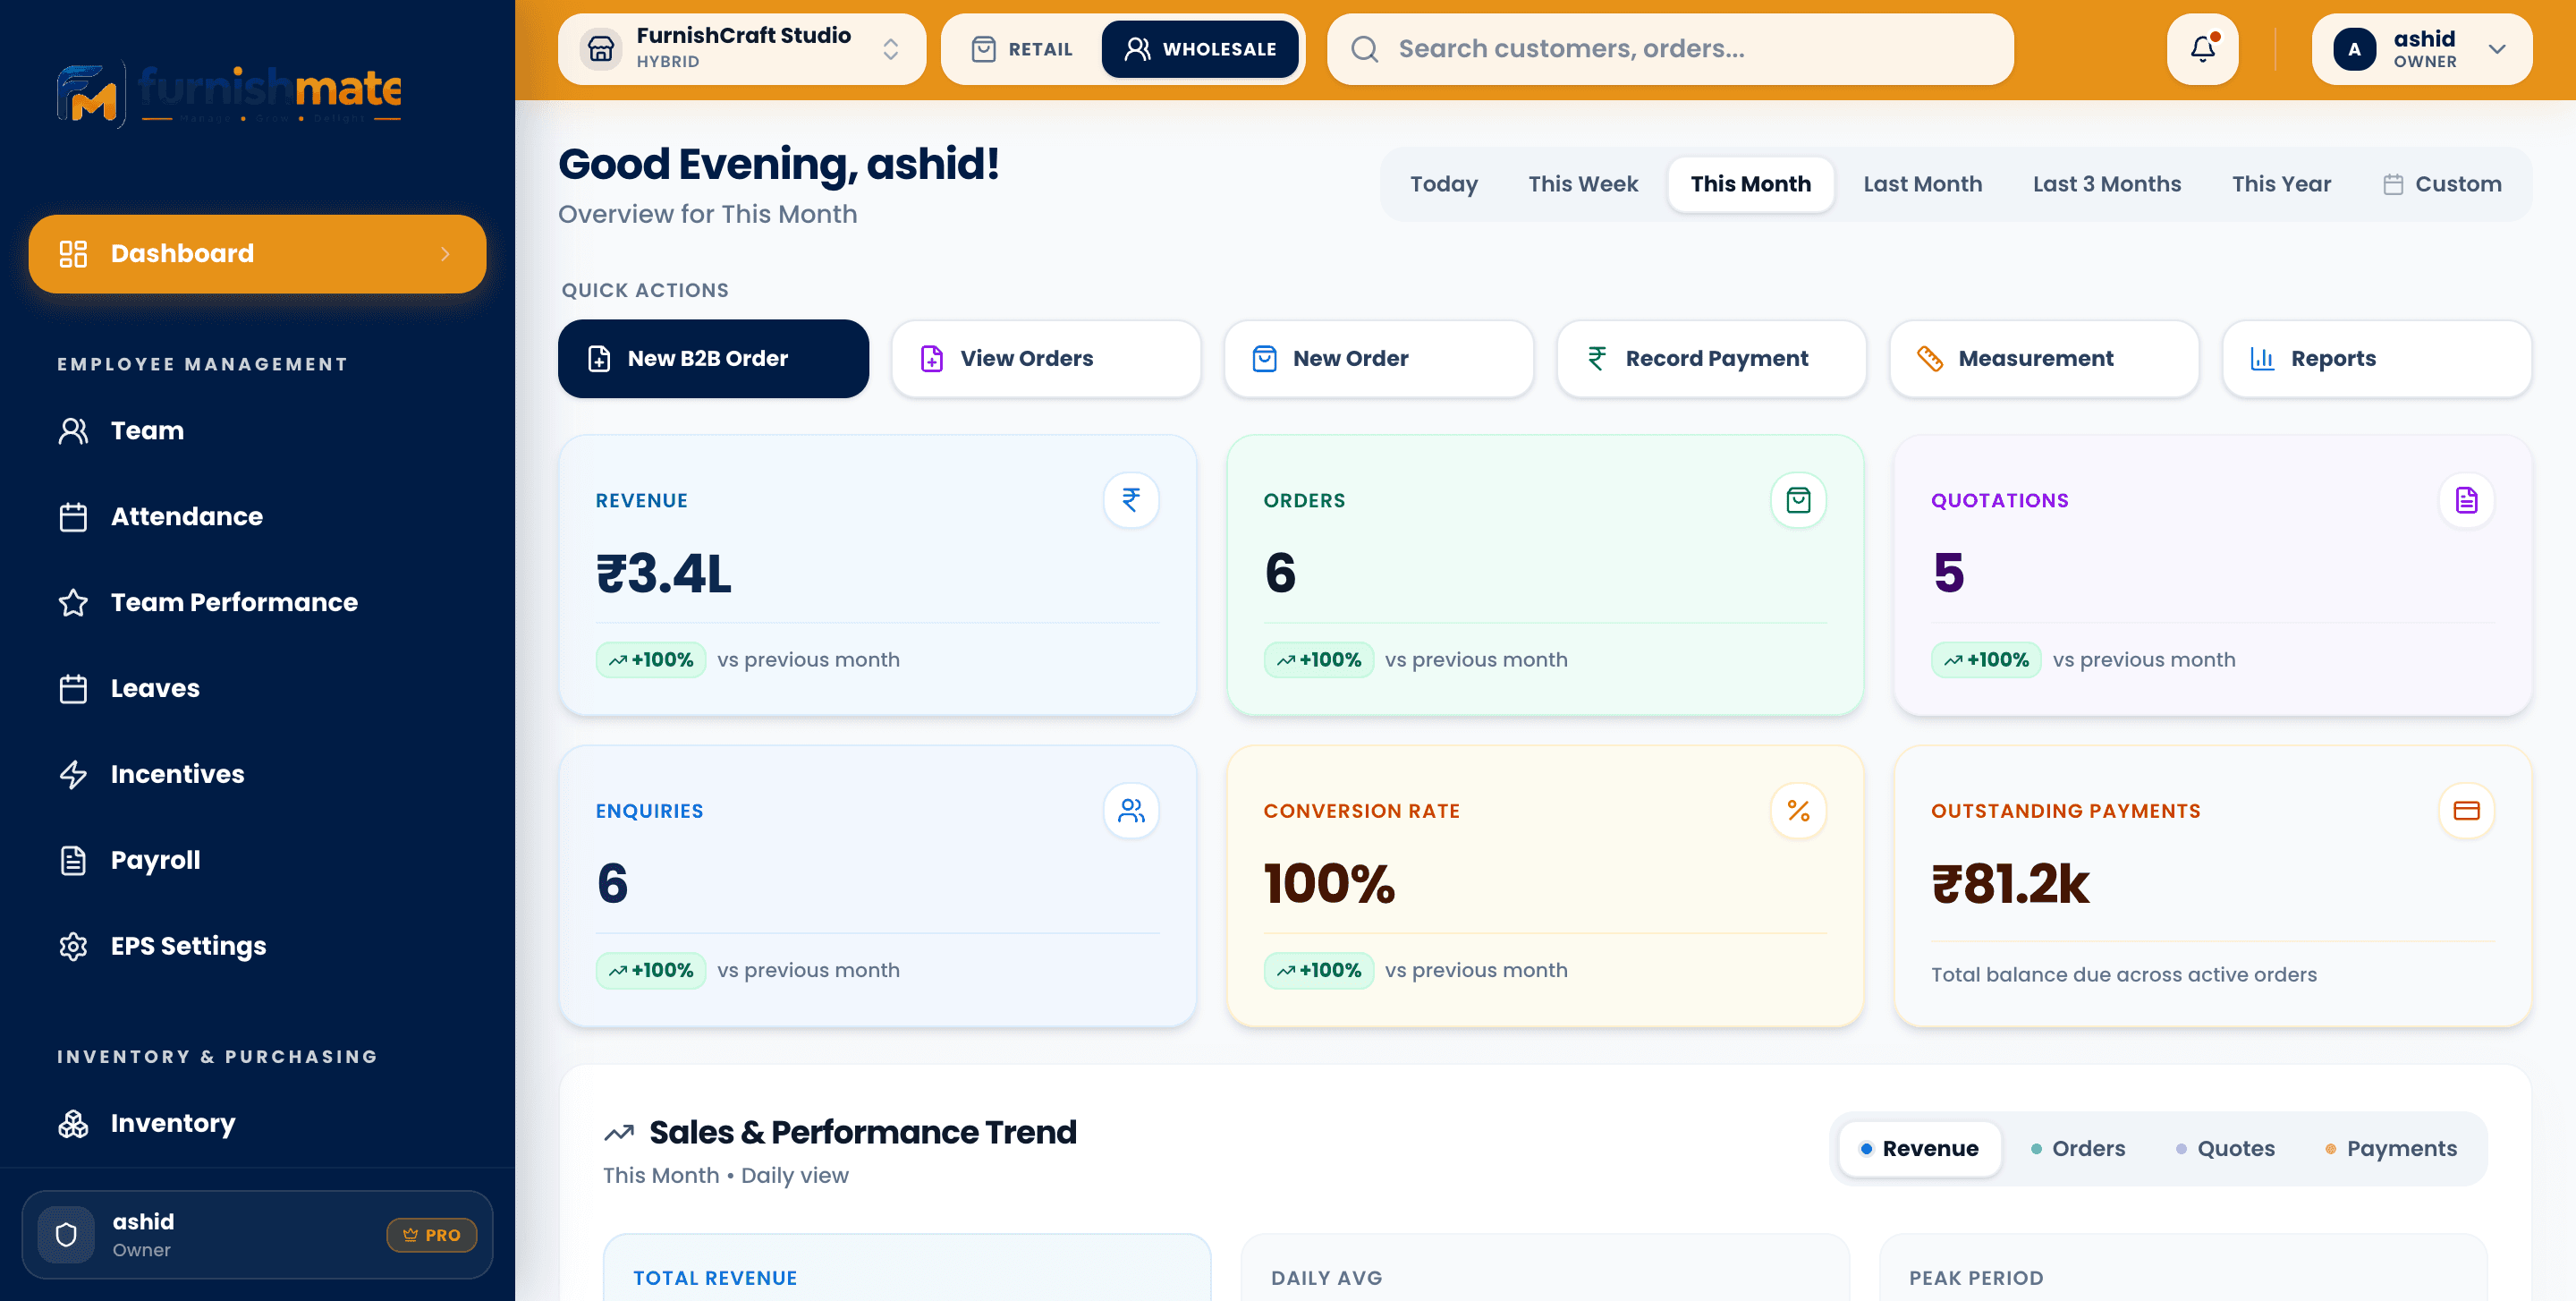Viewport: 2576px width, 1301px height.
Task: Open the Custom date range picker
Action: 2442,184
